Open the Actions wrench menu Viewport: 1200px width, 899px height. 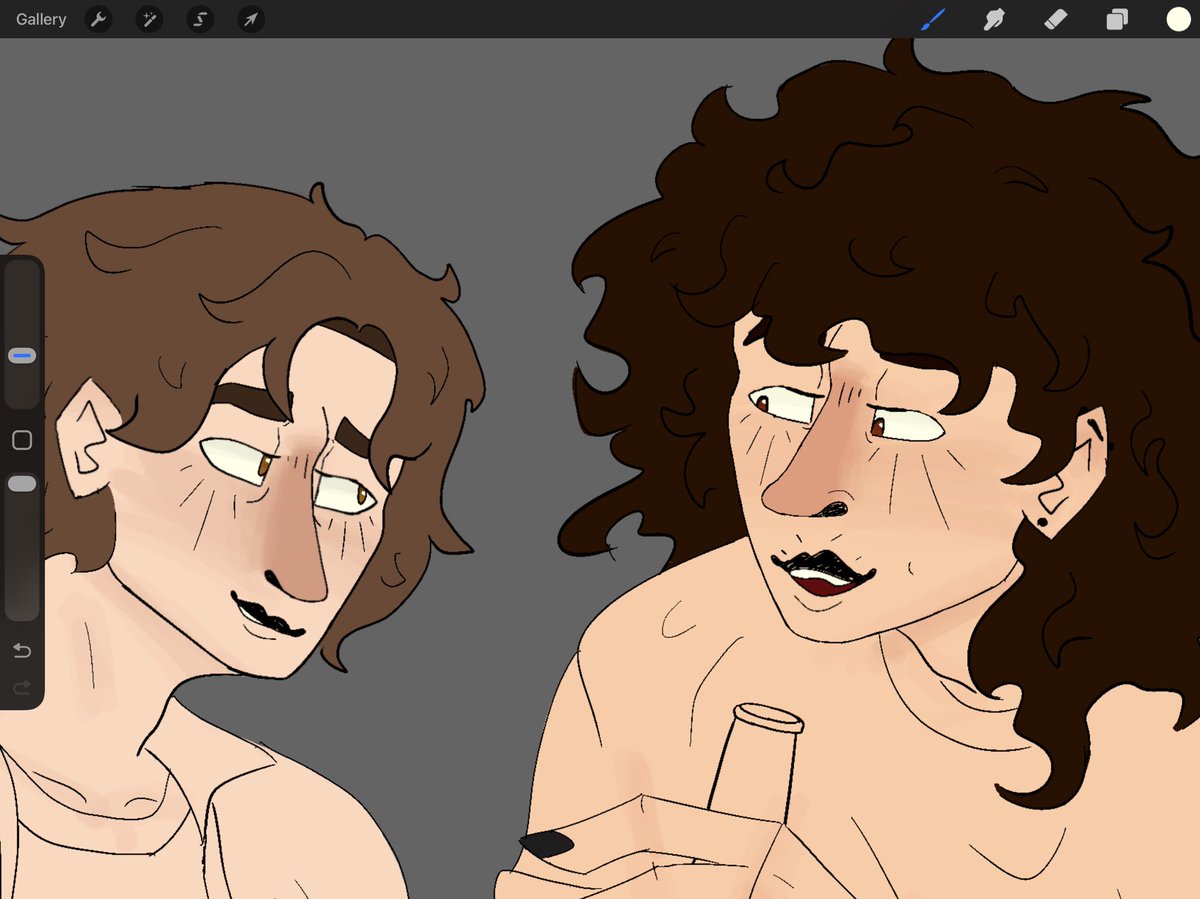click(x=98, y=19)
